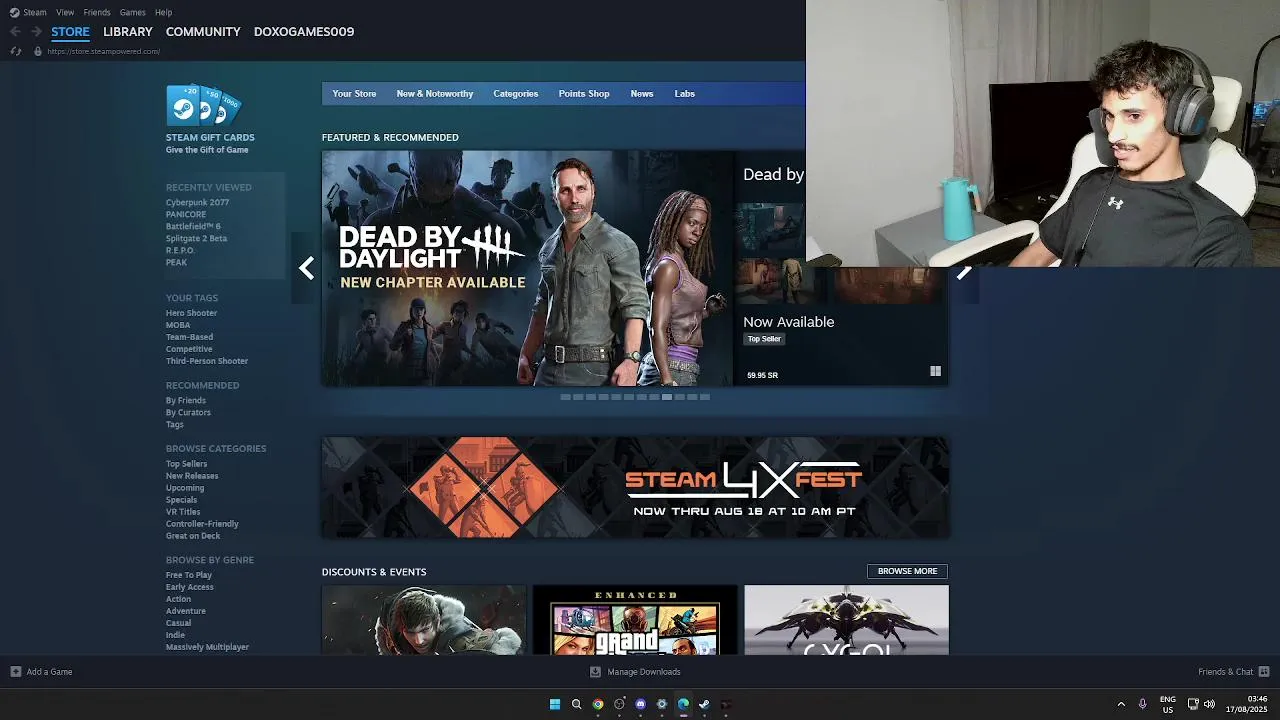Select the STORE tab
Image resolution: width=1280 pixels, height=720 pixels.
[x=70, y=32]
